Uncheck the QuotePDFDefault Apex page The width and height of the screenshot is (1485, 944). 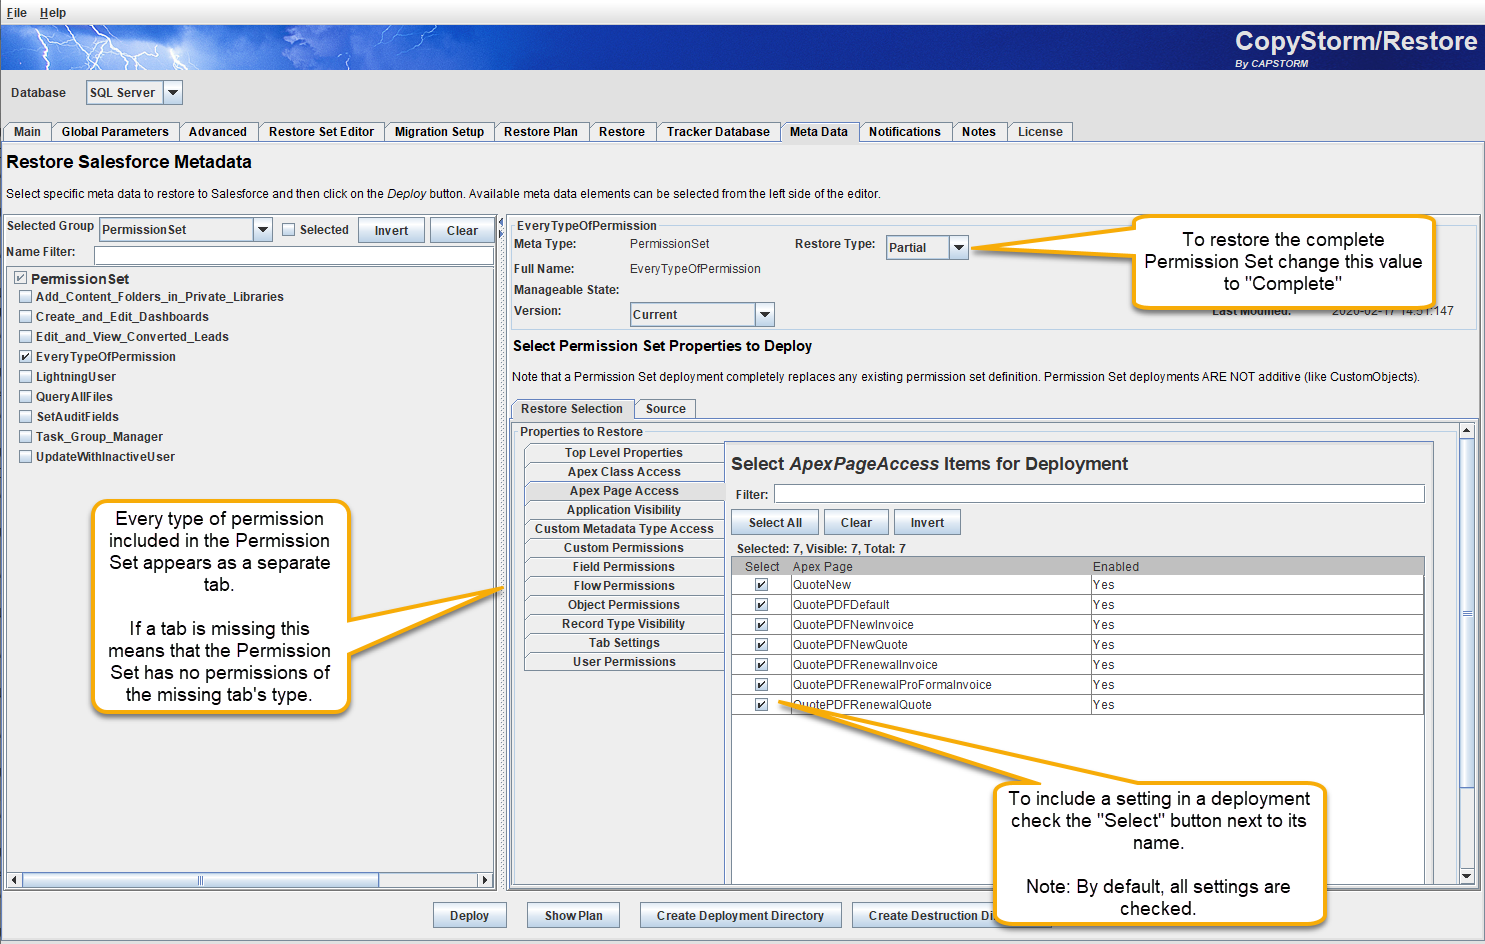[761, 605]
